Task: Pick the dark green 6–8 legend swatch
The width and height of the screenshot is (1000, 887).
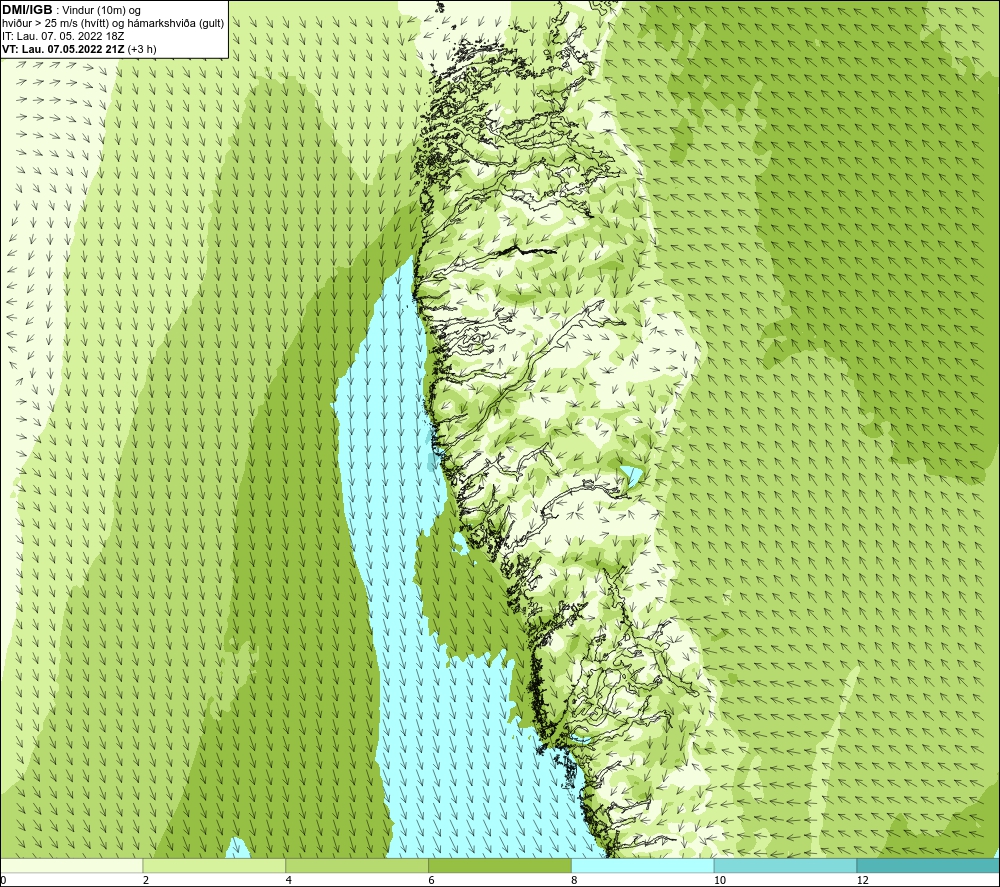Action: click(500, 865)
